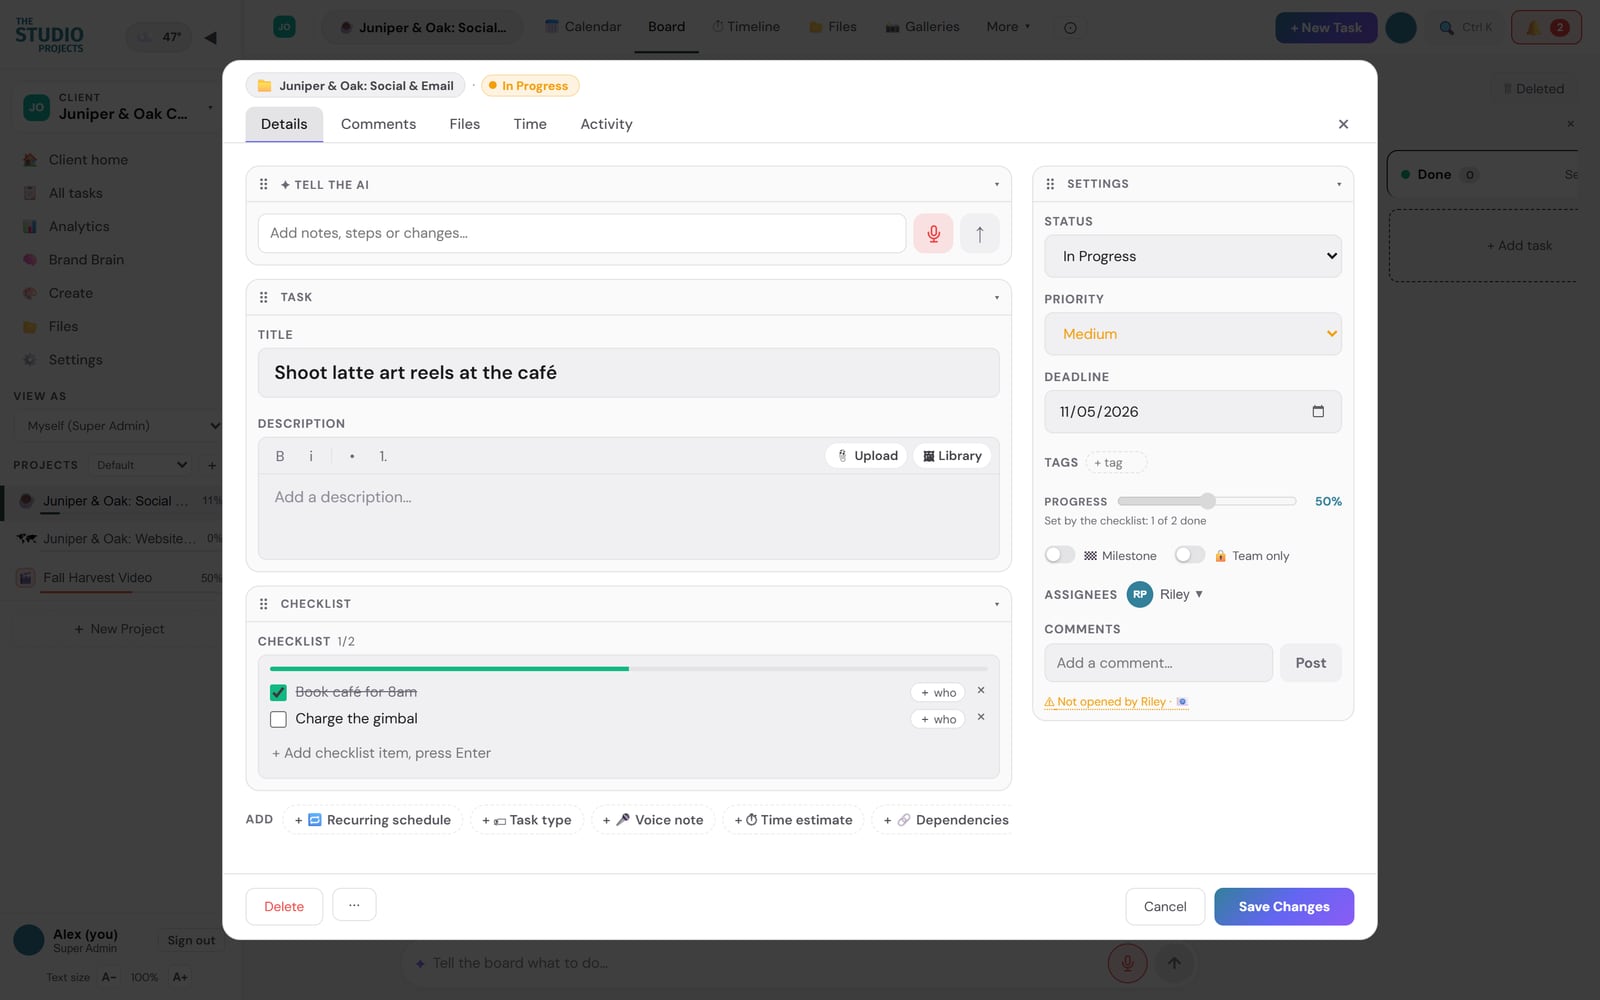
Task: Add a Voice note to the task
Action: click(653, 820)
